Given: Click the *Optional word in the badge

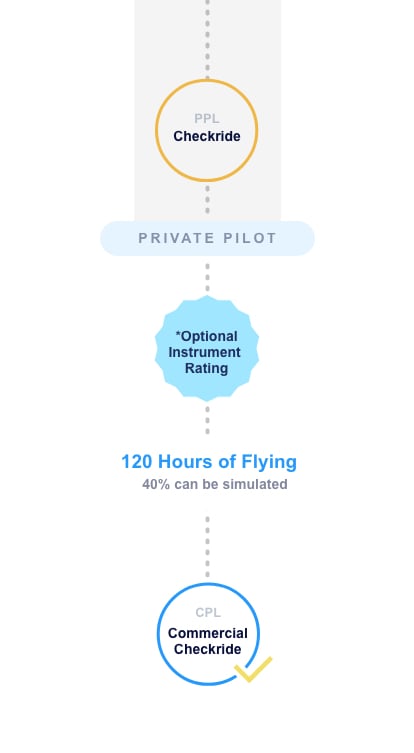Looking at the screenshot, I should point(207,336).
